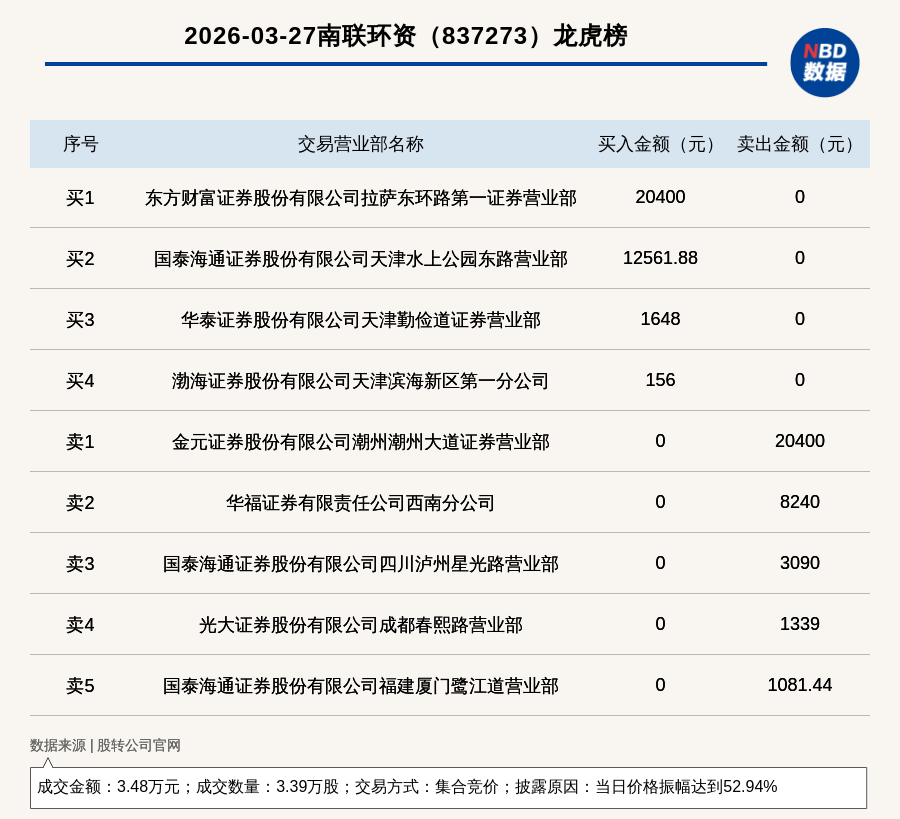Click the 成交金额 summary note box
The image size is (900, 819).
[448, 787]
